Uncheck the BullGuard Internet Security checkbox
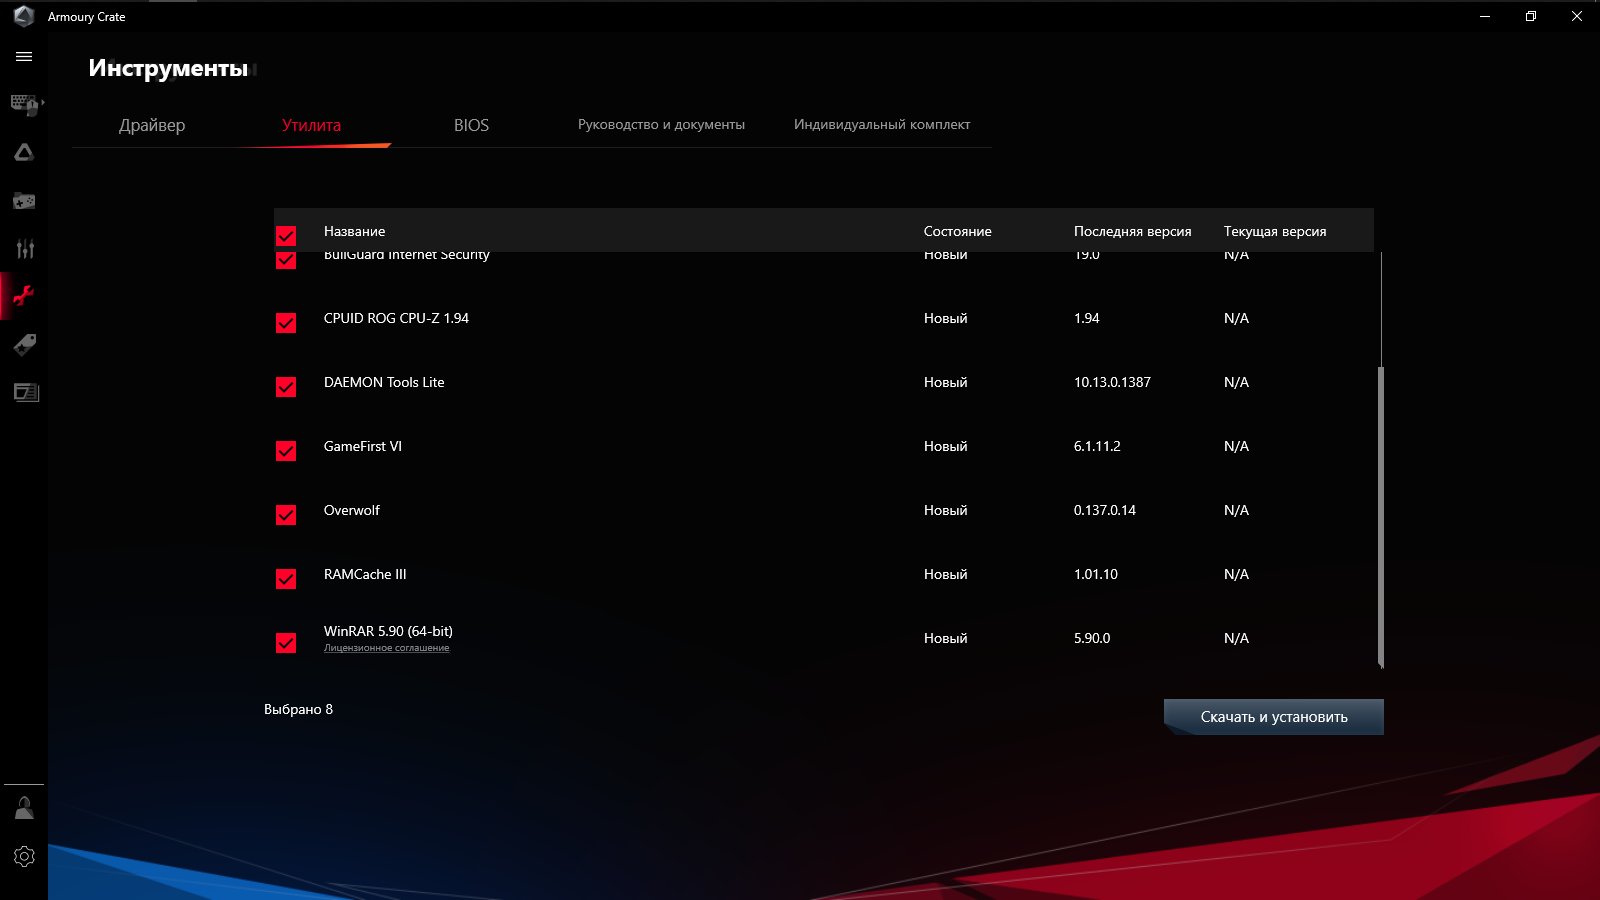Screen dimensions: 1600x900 [x=286, y=260]
